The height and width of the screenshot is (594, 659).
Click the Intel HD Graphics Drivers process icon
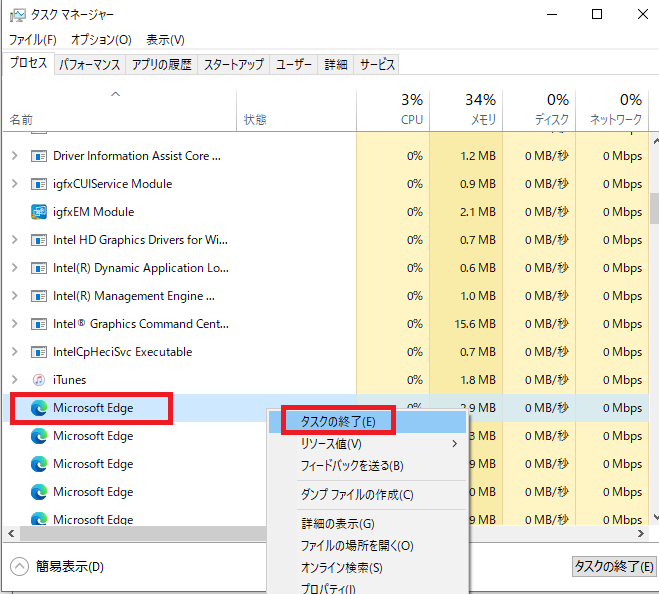coord(39,240)
